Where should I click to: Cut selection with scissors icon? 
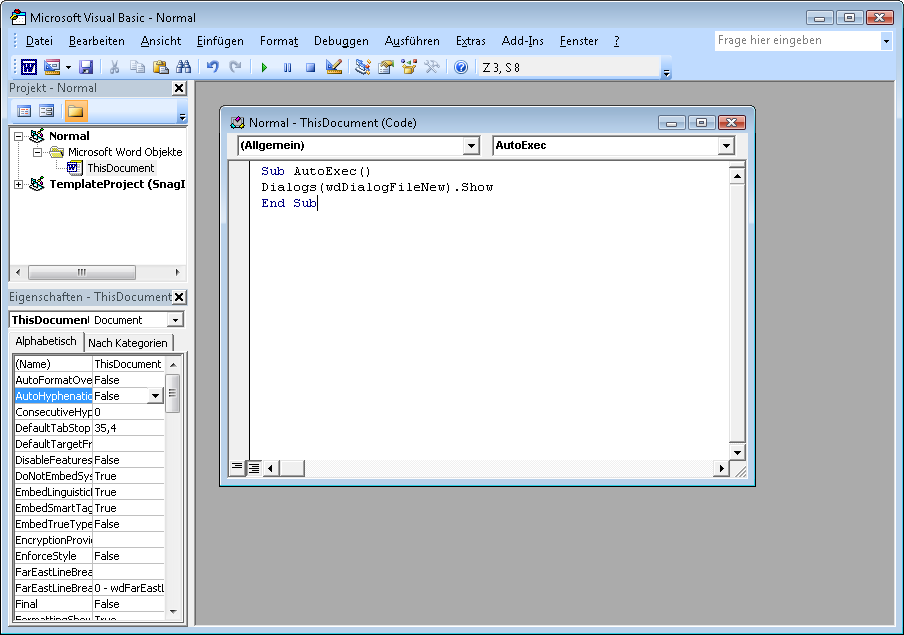point(114,67)
